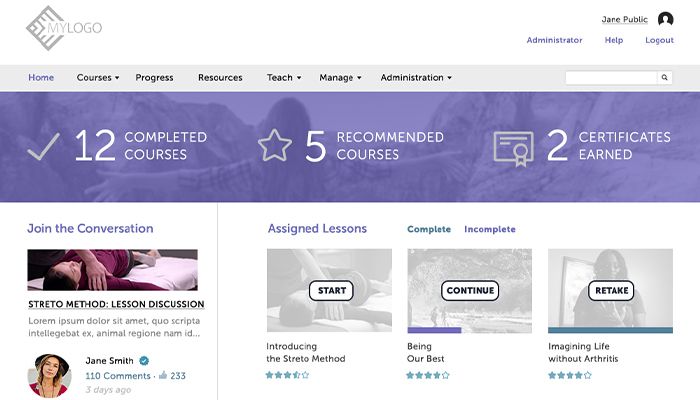This screenshot has width=700, height=400.
Task: Click the Logout link
Action: [659, 40]
